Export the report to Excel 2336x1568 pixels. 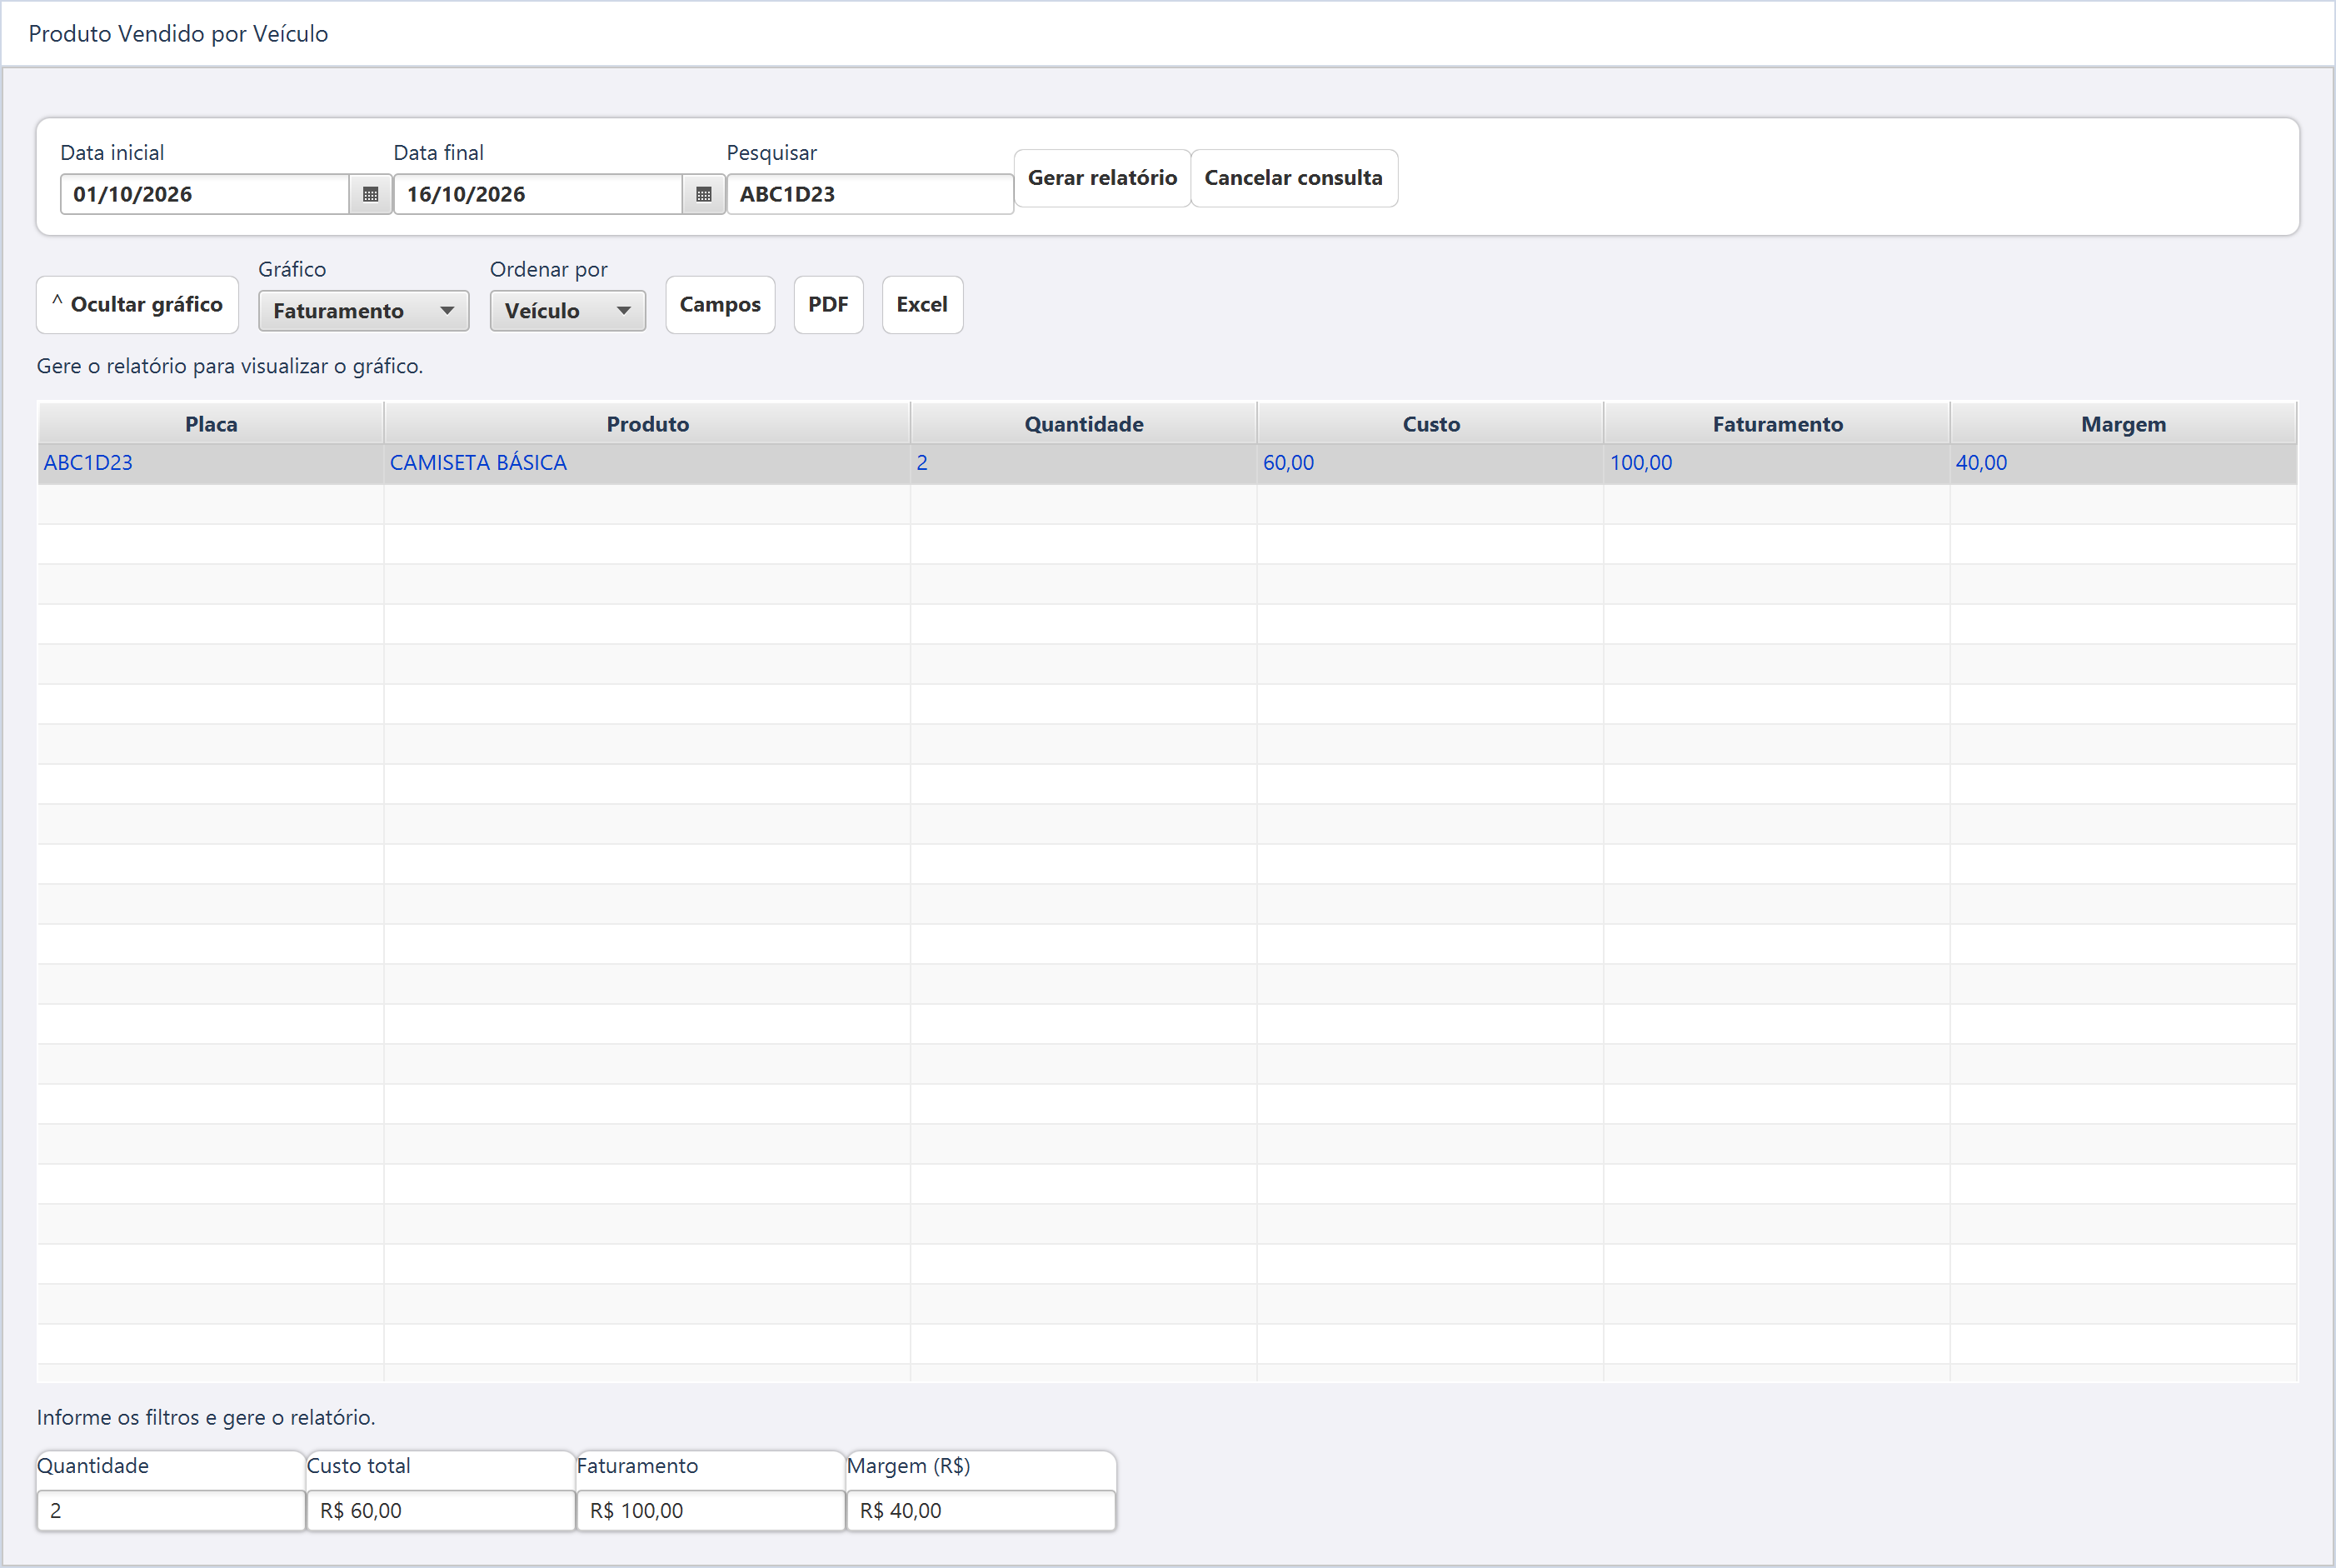922,304
